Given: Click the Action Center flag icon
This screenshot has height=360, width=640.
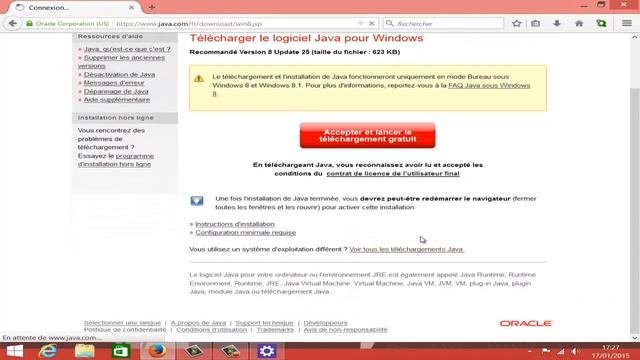Looking at the screenshot, I should pyautogui.click(x=545, y=351).
